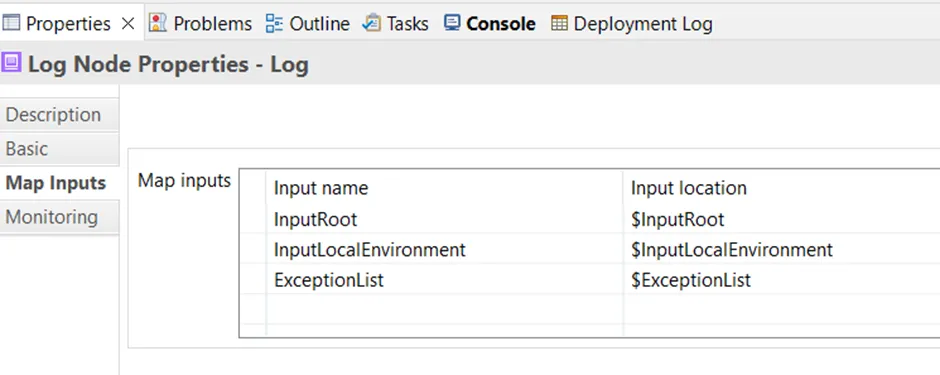The height and width of the screenshot is (375, 940).
Task: Click the Deployment Log tab icon
Action: click(559, 23)
